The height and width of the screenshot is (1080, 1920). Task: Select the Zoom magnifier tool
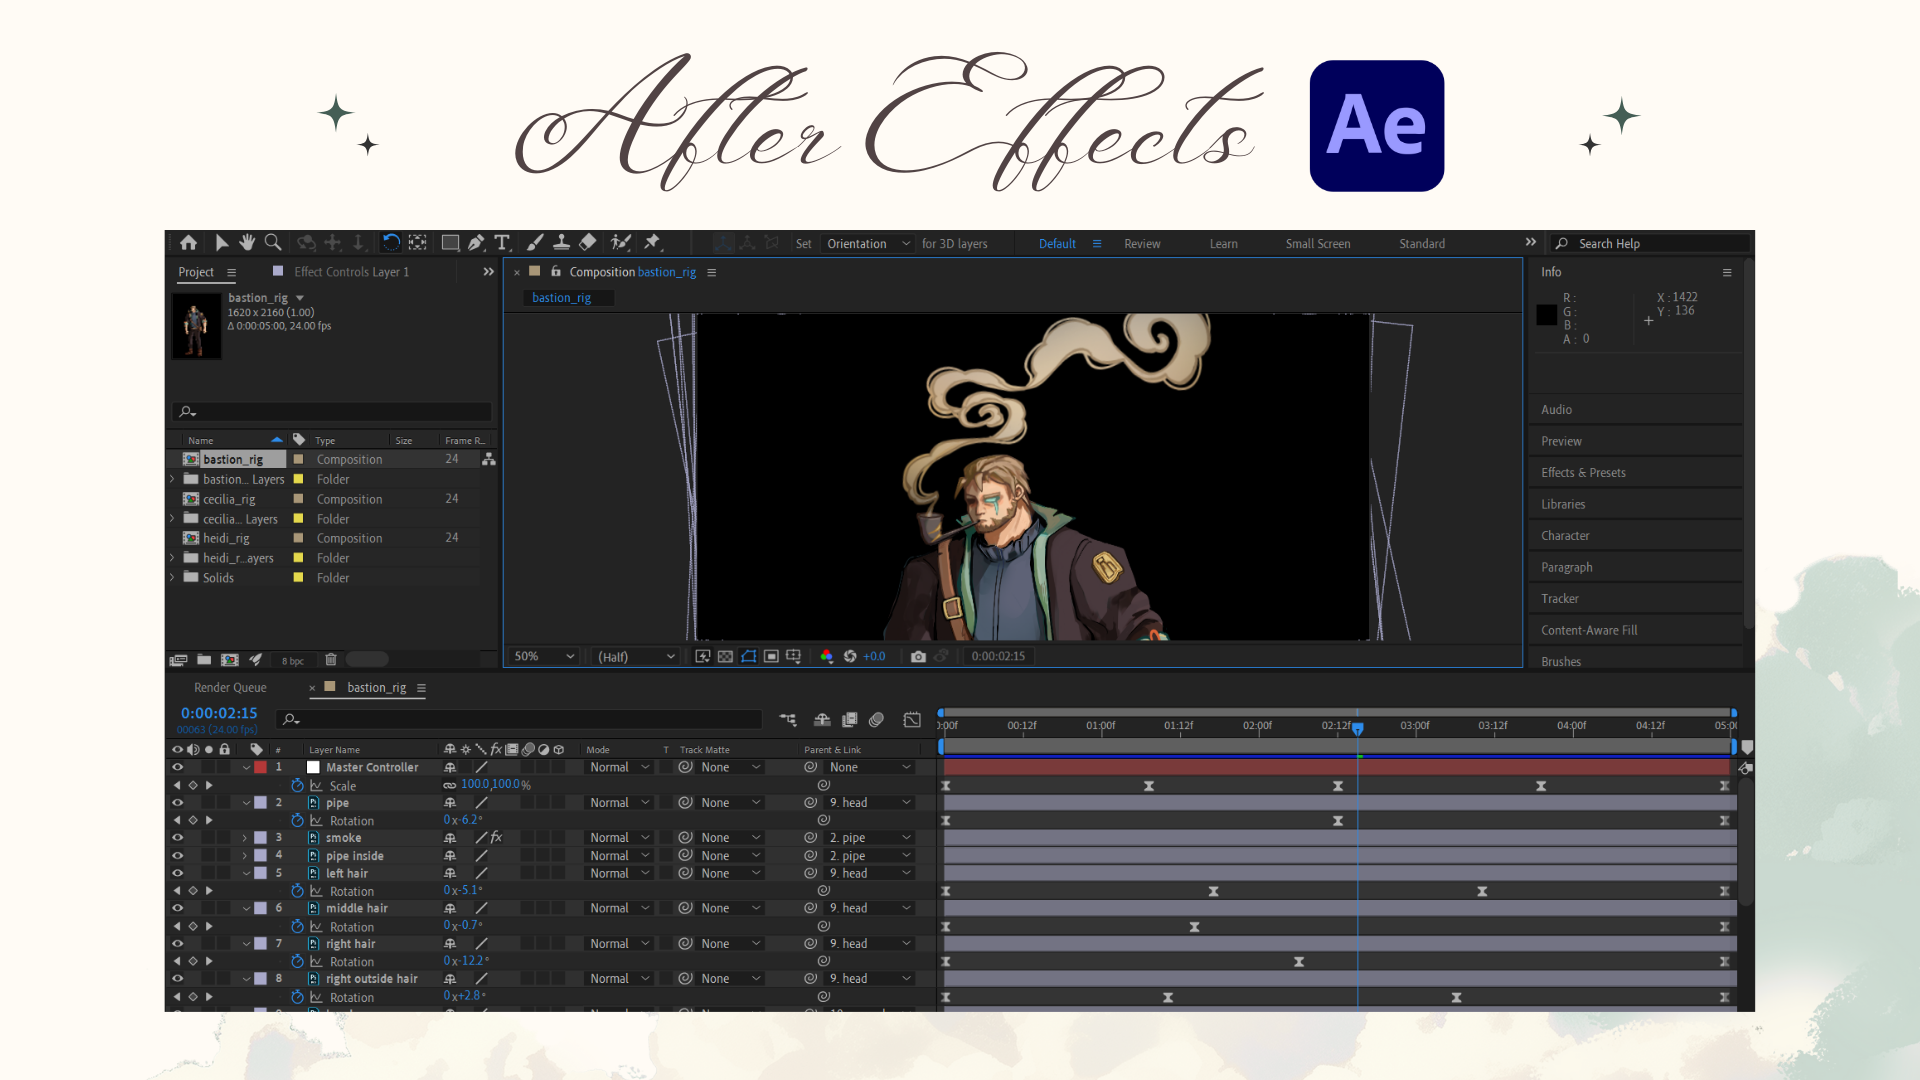click(273, 243)
